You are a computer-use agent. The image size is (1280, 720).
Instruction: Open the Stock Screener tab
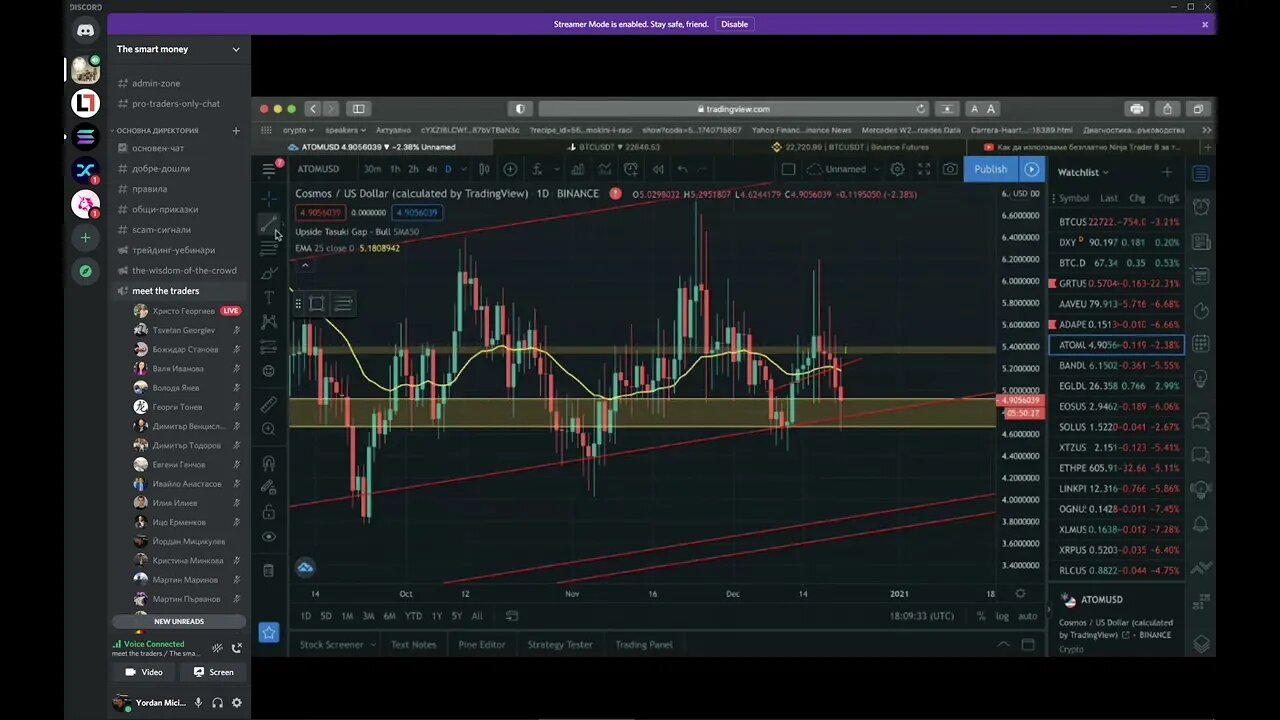pyautogui.click(x=332, y=645)
